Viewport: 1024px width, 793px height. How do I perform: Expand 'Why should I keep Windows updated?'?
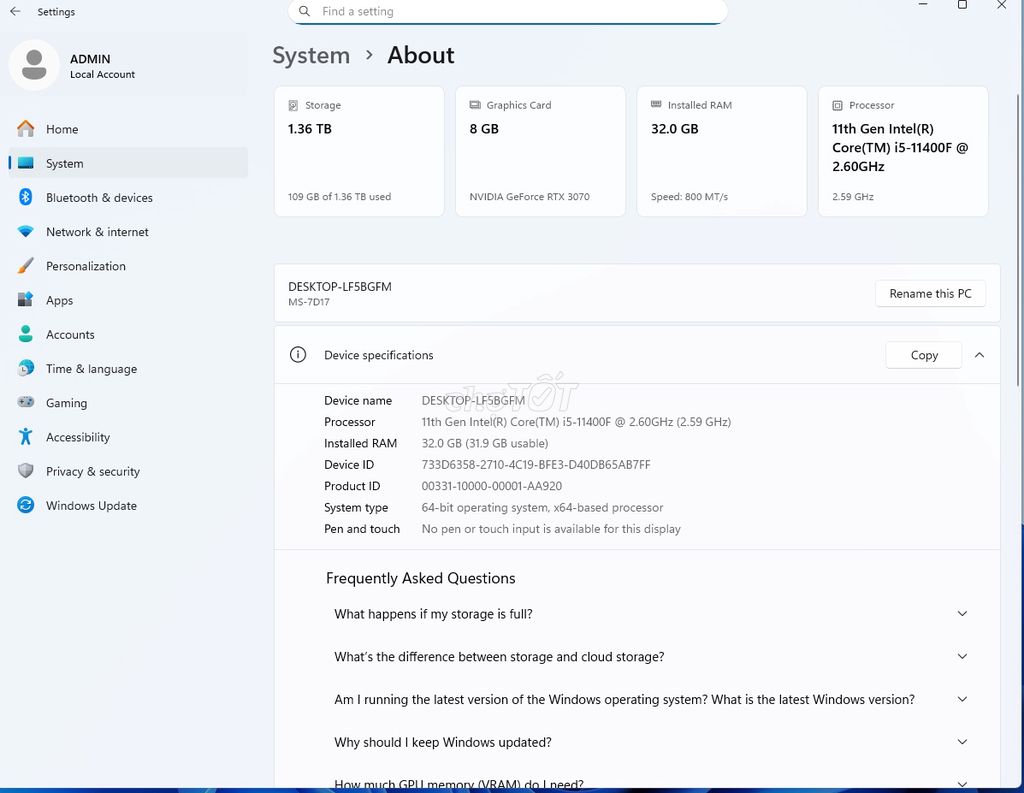pos(648,742)
